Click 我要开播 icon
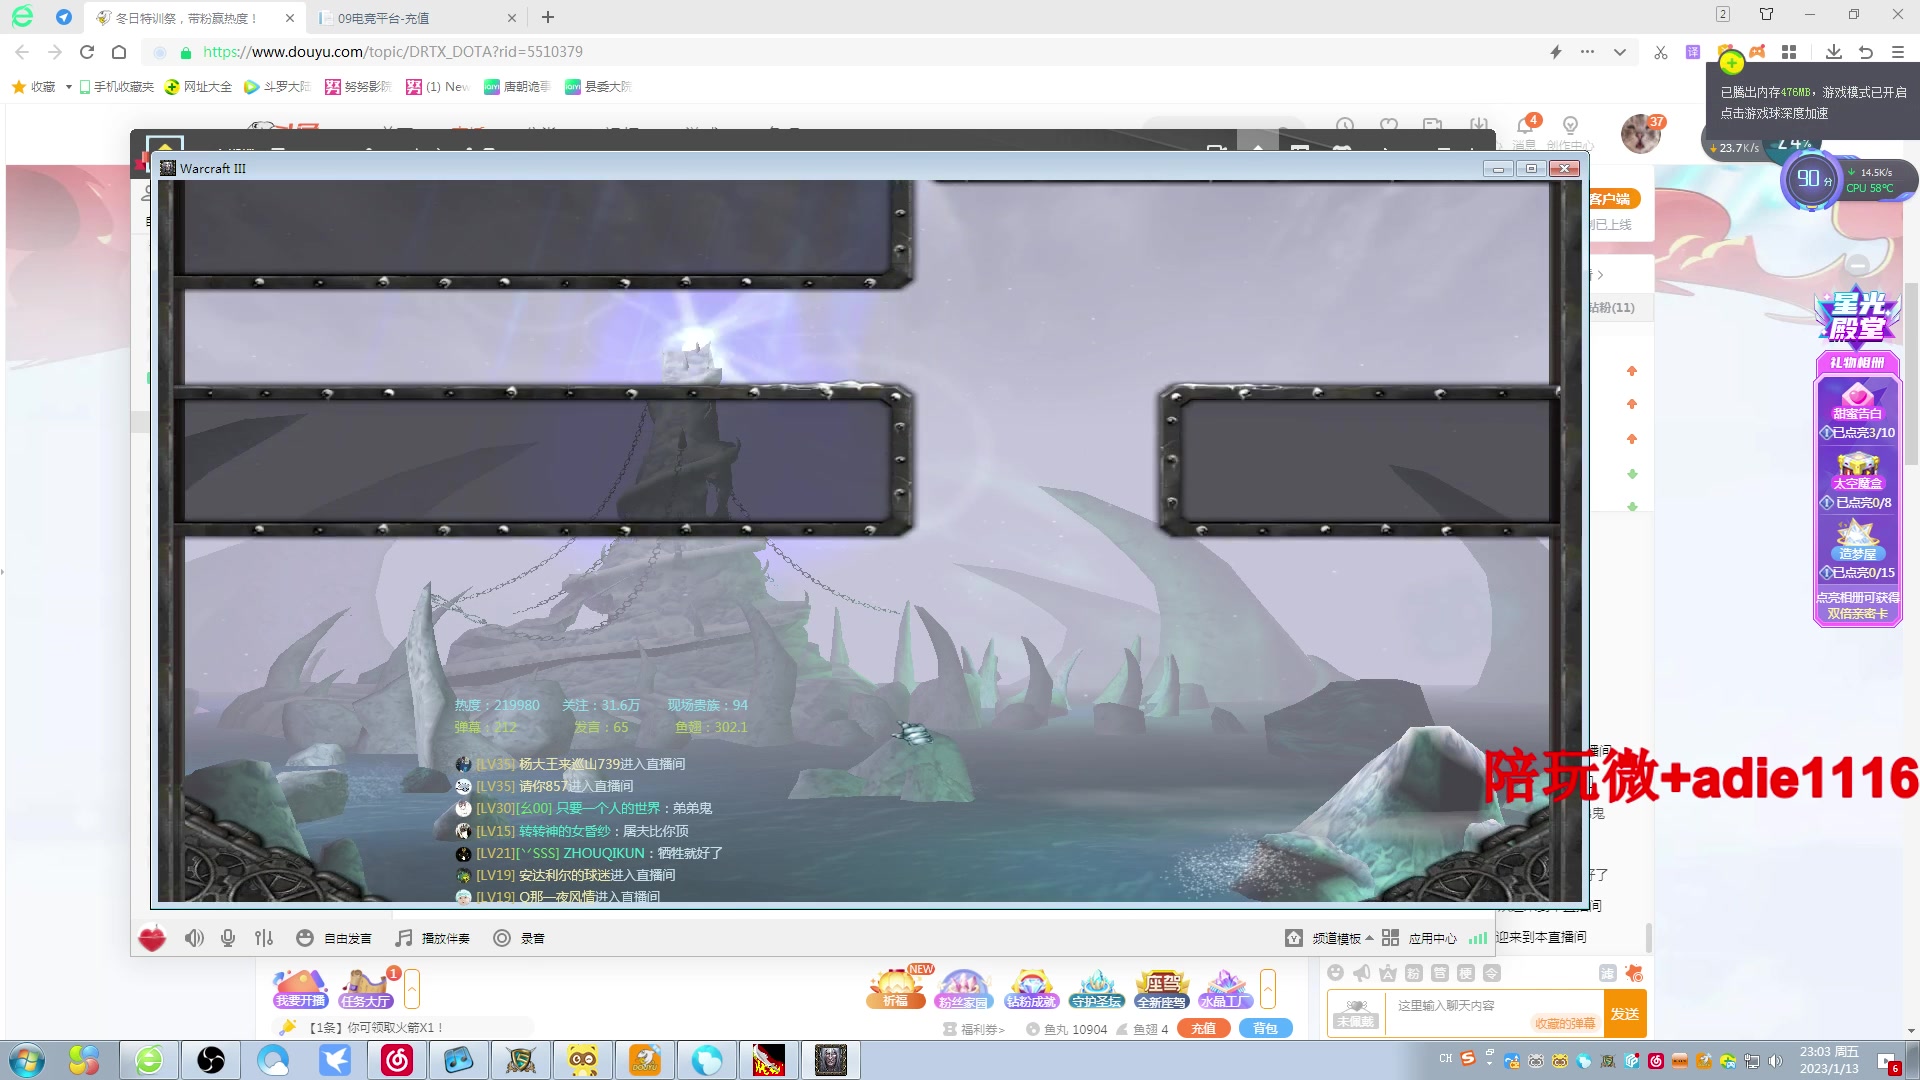Screen dimensions: 1920x1080 click(x=301, y=989)
